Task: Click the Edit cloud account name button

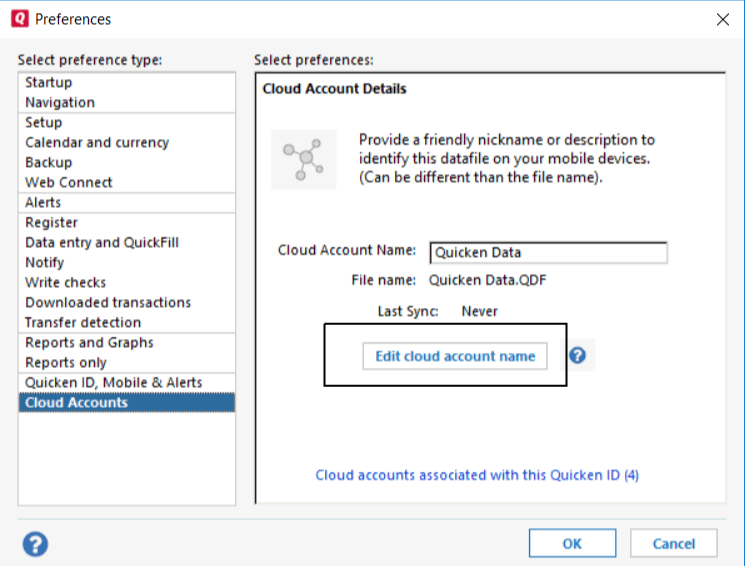Action: click(455, 356)
